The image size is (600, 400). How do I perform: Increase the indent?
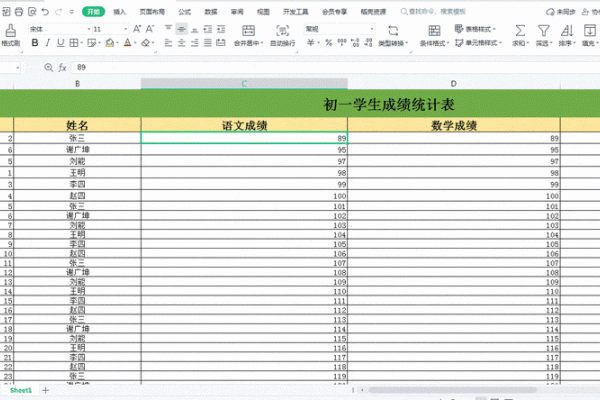click(x=221, y=29)
